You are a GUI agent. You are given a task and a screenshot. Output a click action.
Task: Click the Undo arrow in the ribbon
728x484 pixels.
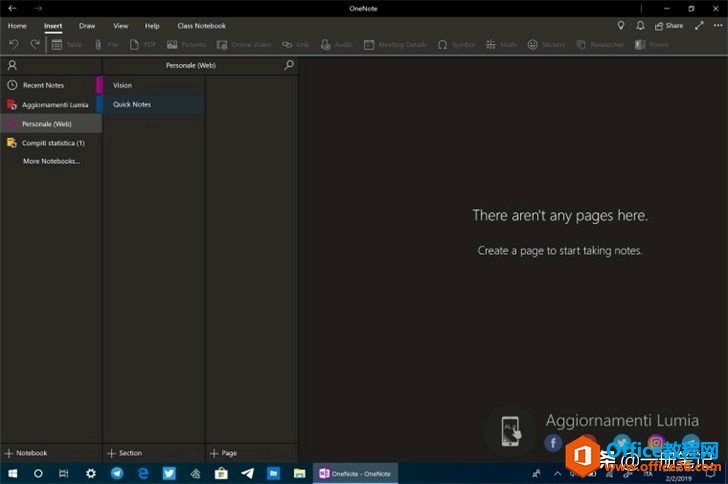[14, 44]
